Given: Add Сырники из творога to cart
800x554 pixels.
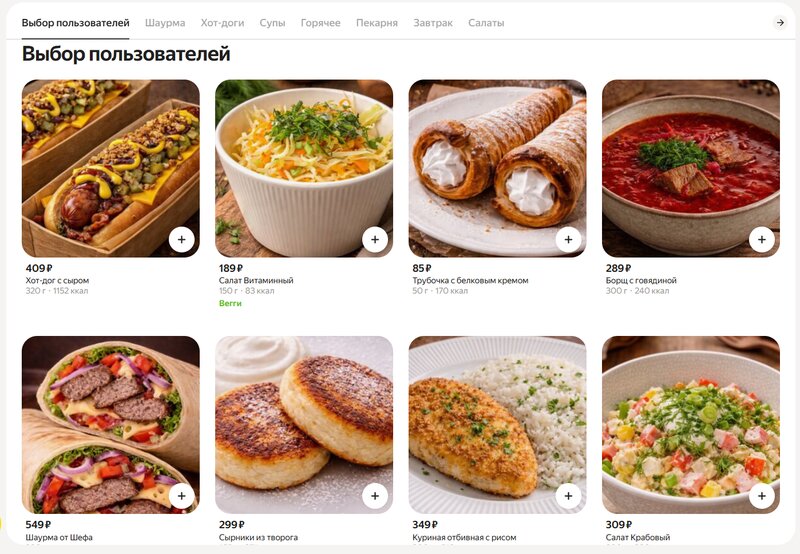Looking at the screenshot, I should [x=375, y=496].
